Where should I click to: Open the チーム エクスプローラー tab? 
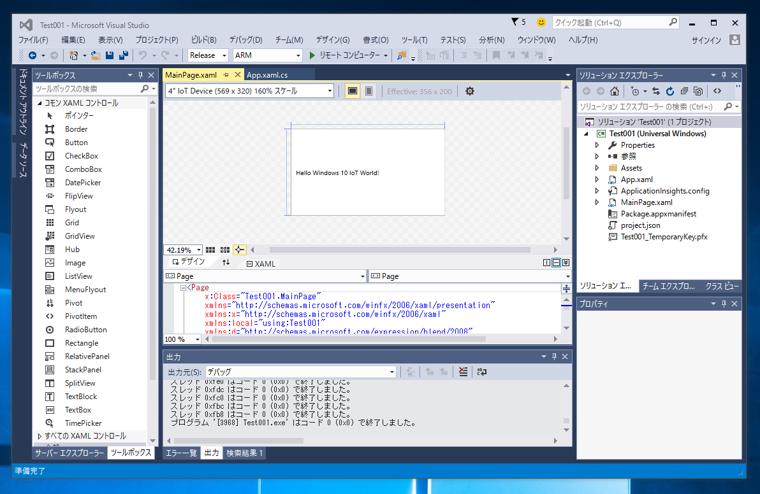point(669,286)
